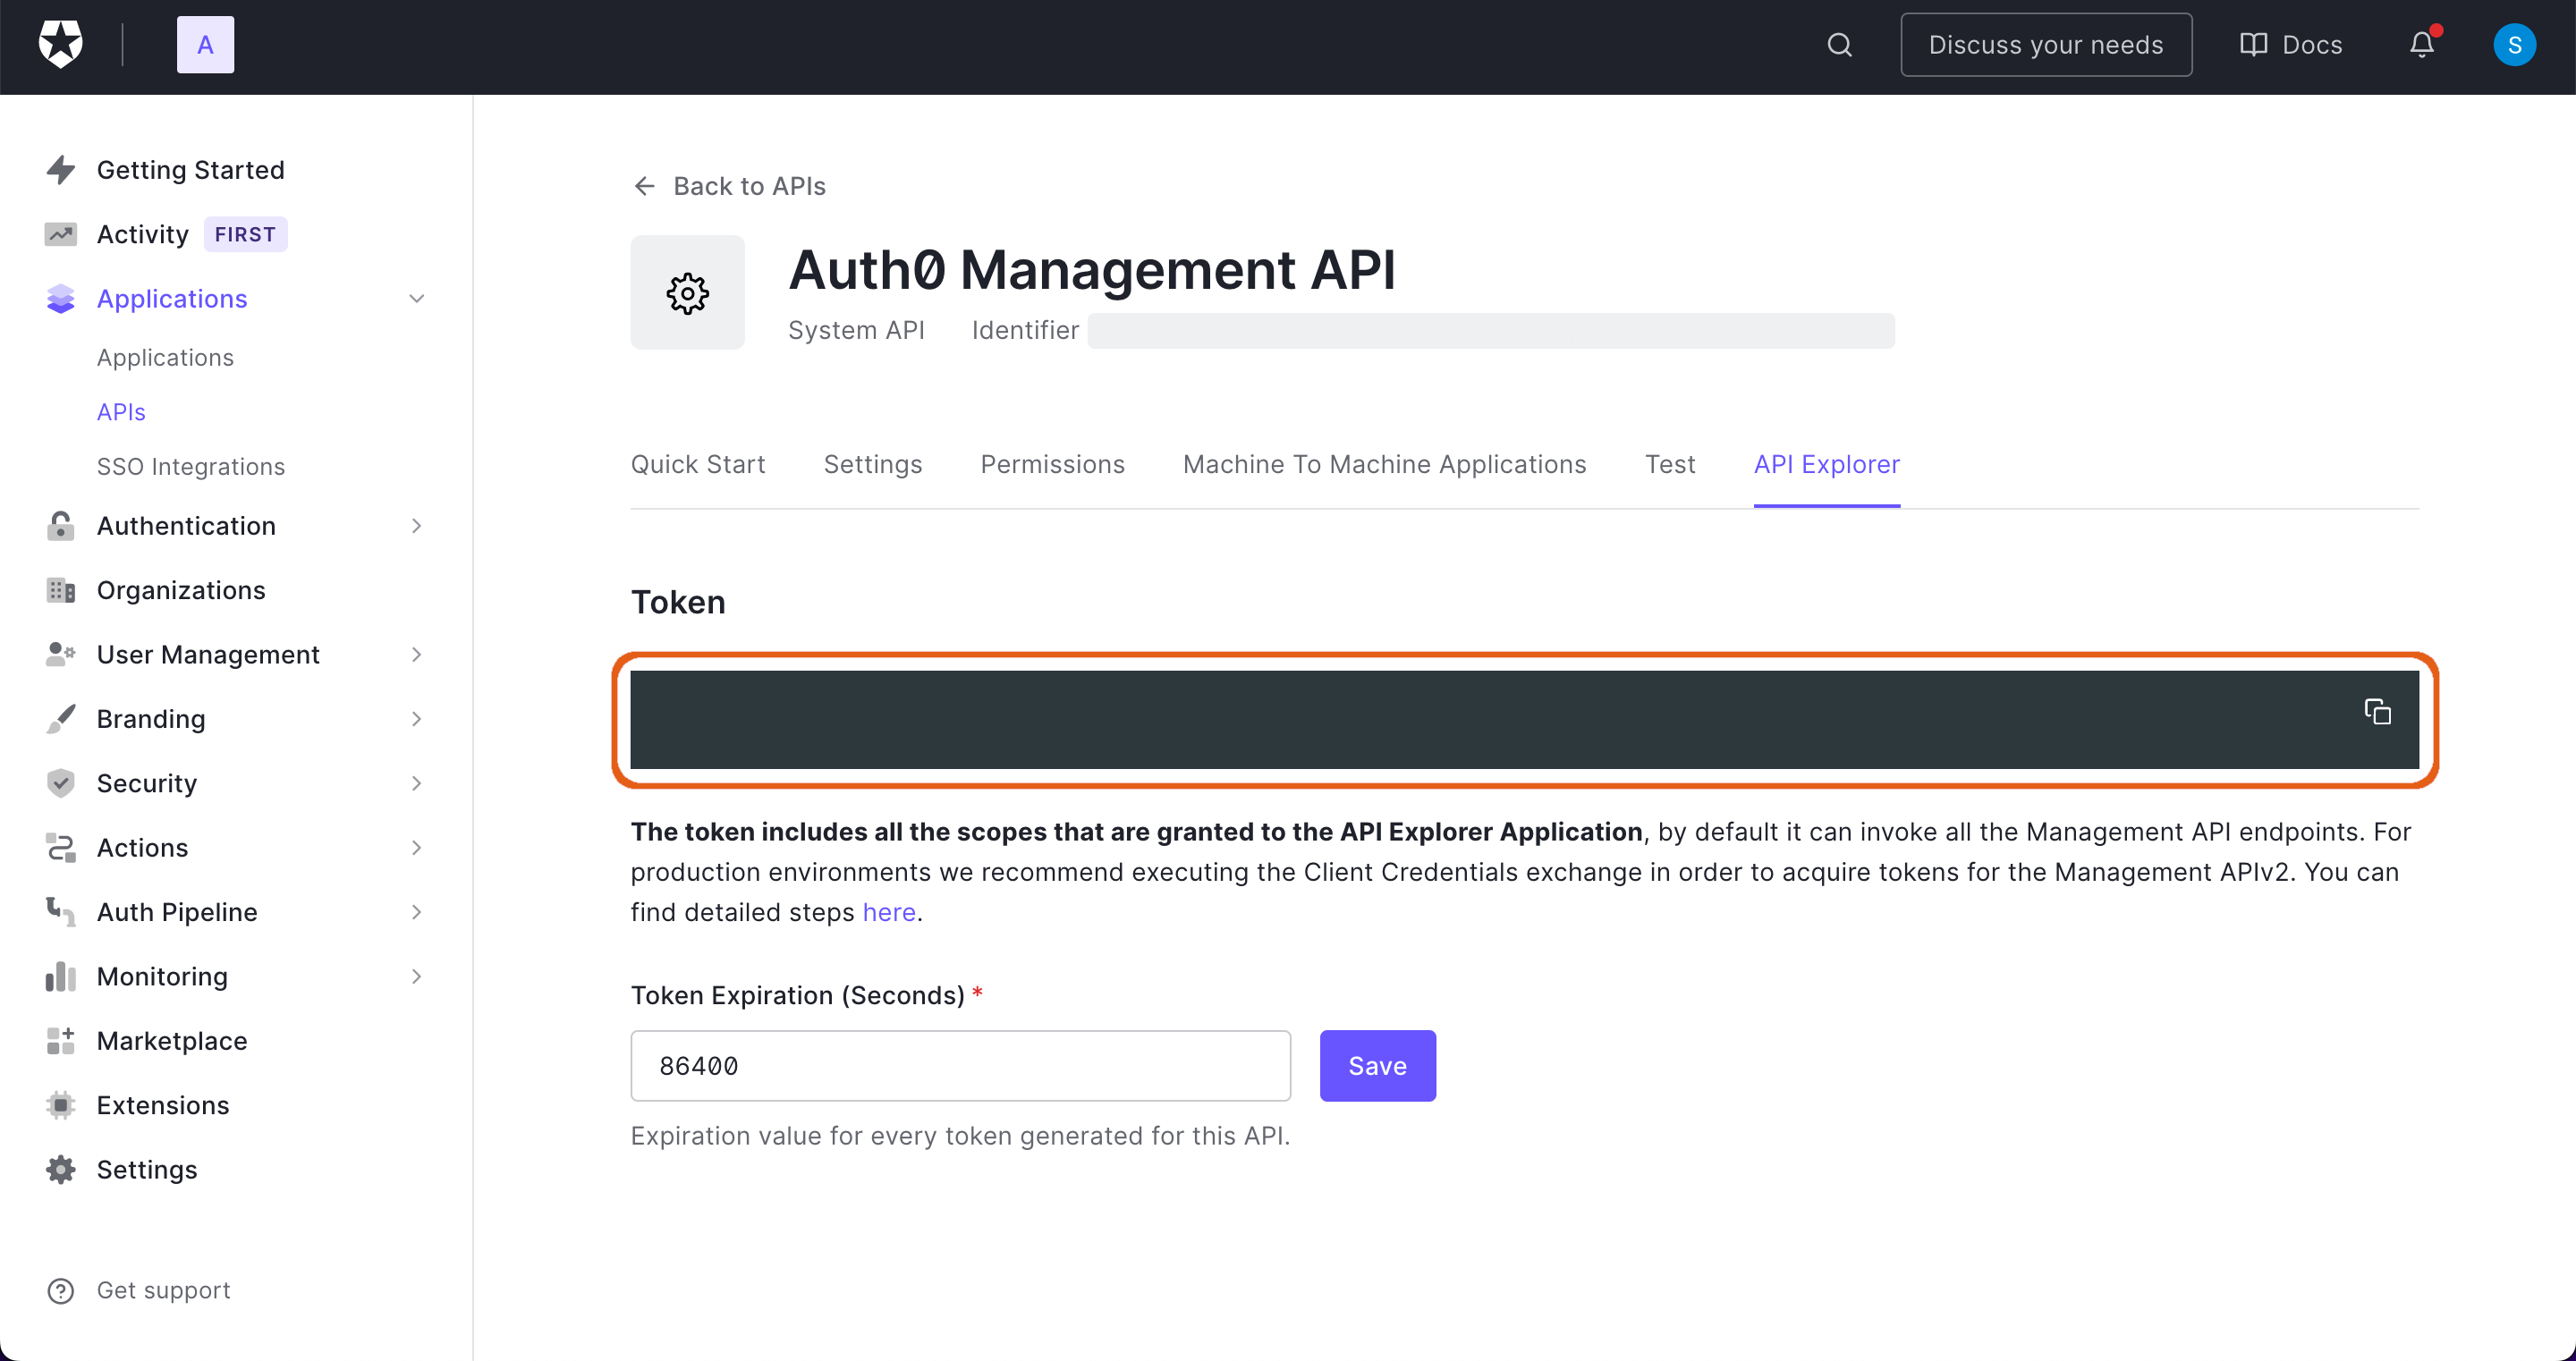
Task: Open the search magnifier icon
Action: coord(1839,45)
